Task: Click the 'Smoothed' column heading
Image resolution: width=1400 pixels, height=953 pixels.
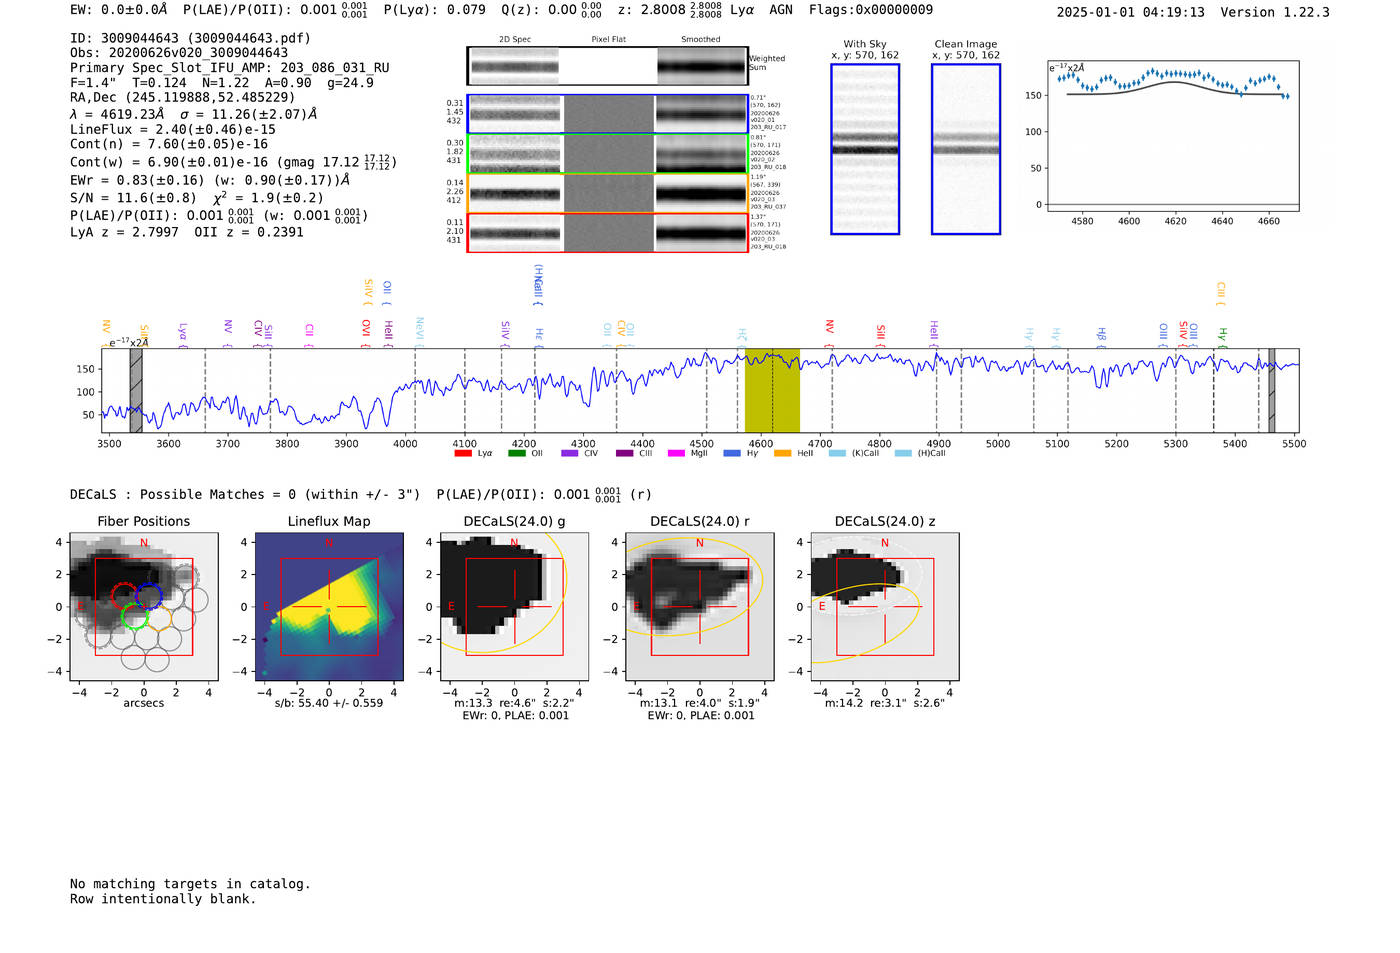Action: [700, 40]
